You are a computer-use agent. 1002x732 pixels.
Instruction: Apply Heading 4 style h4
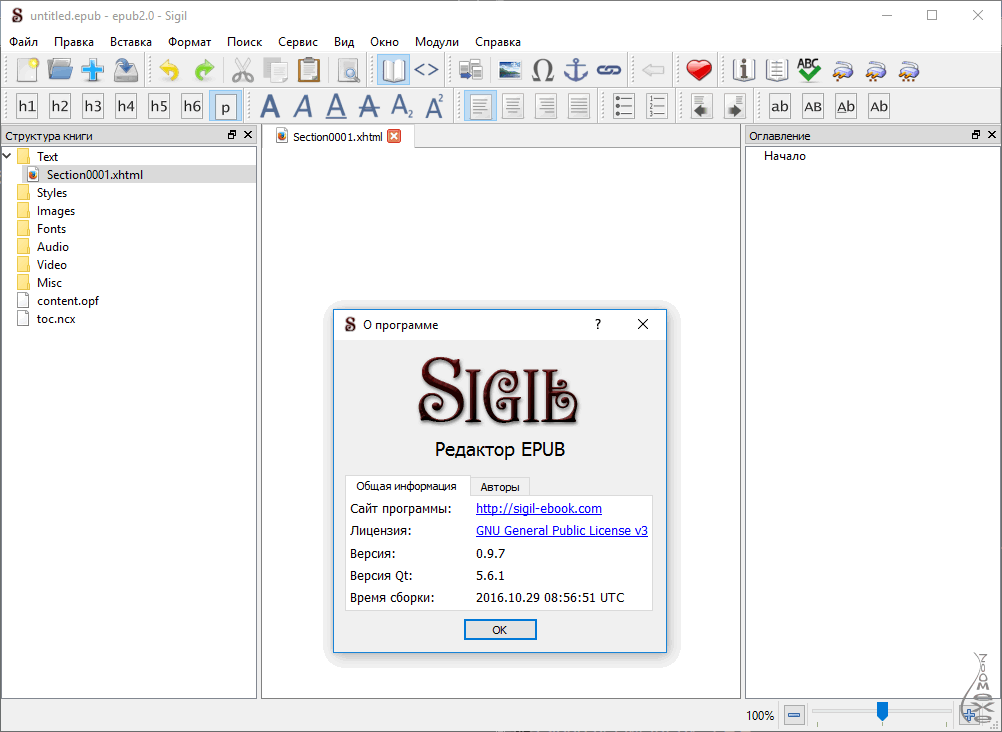tap(126, 106)
